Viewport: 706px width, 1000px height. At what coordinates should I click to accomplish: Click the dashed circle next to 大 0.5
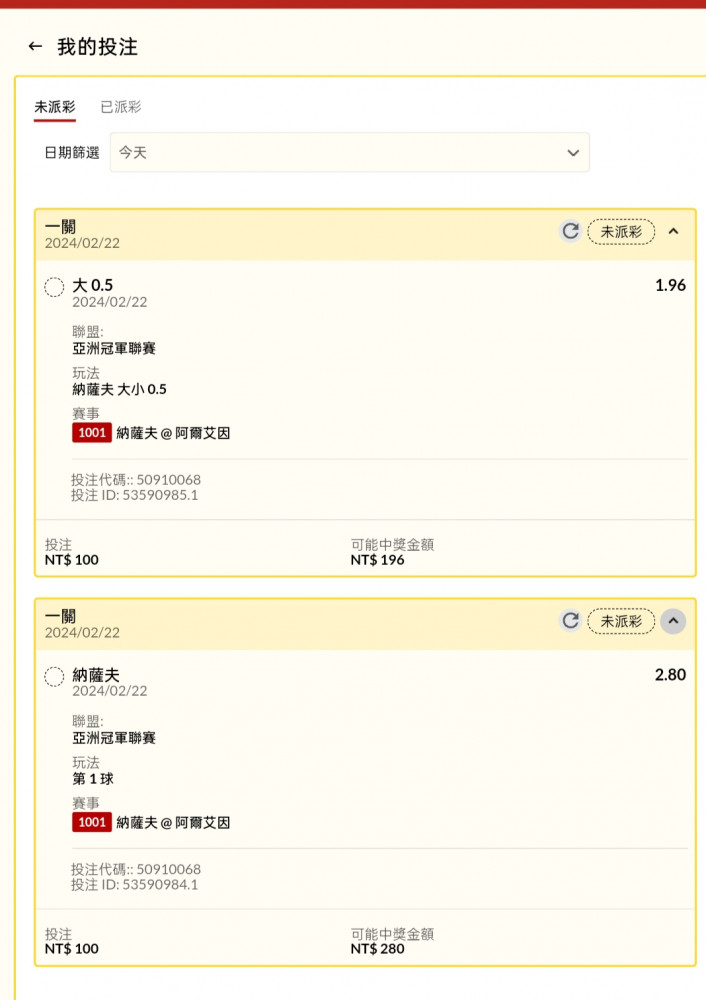point(54,287)
